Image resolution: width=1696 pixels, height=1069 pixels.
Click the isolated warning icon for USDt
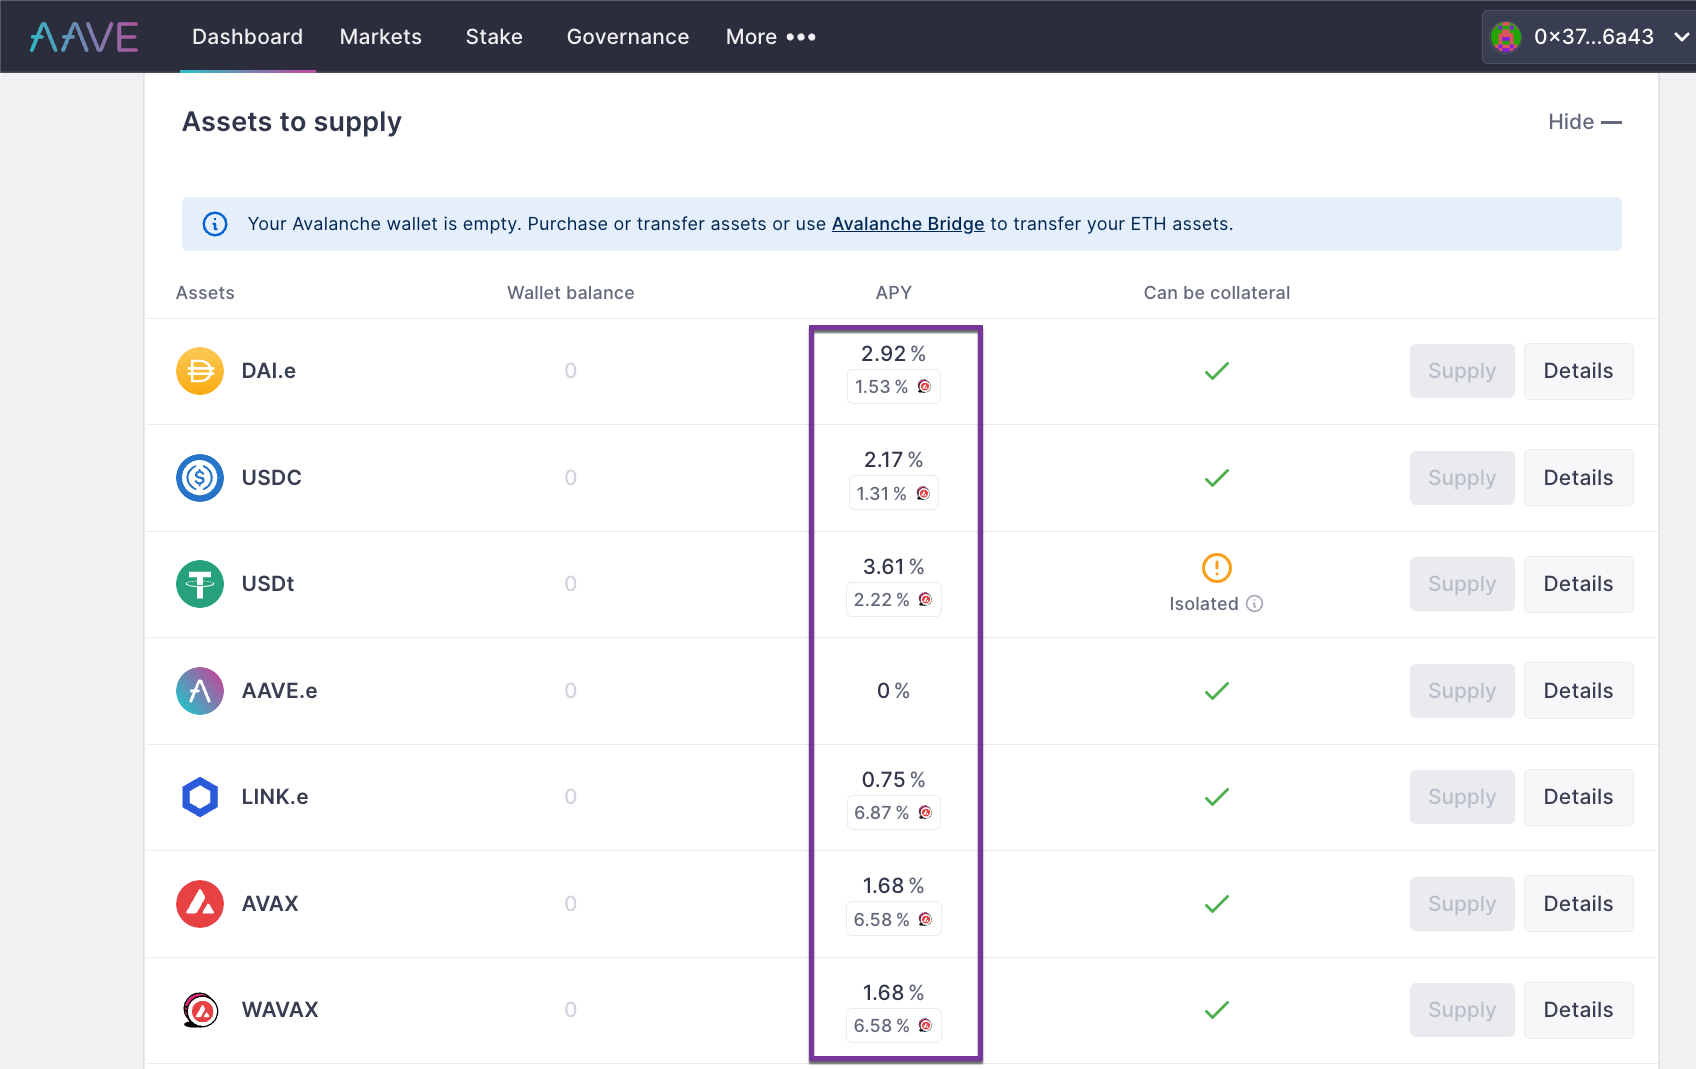1216,568
